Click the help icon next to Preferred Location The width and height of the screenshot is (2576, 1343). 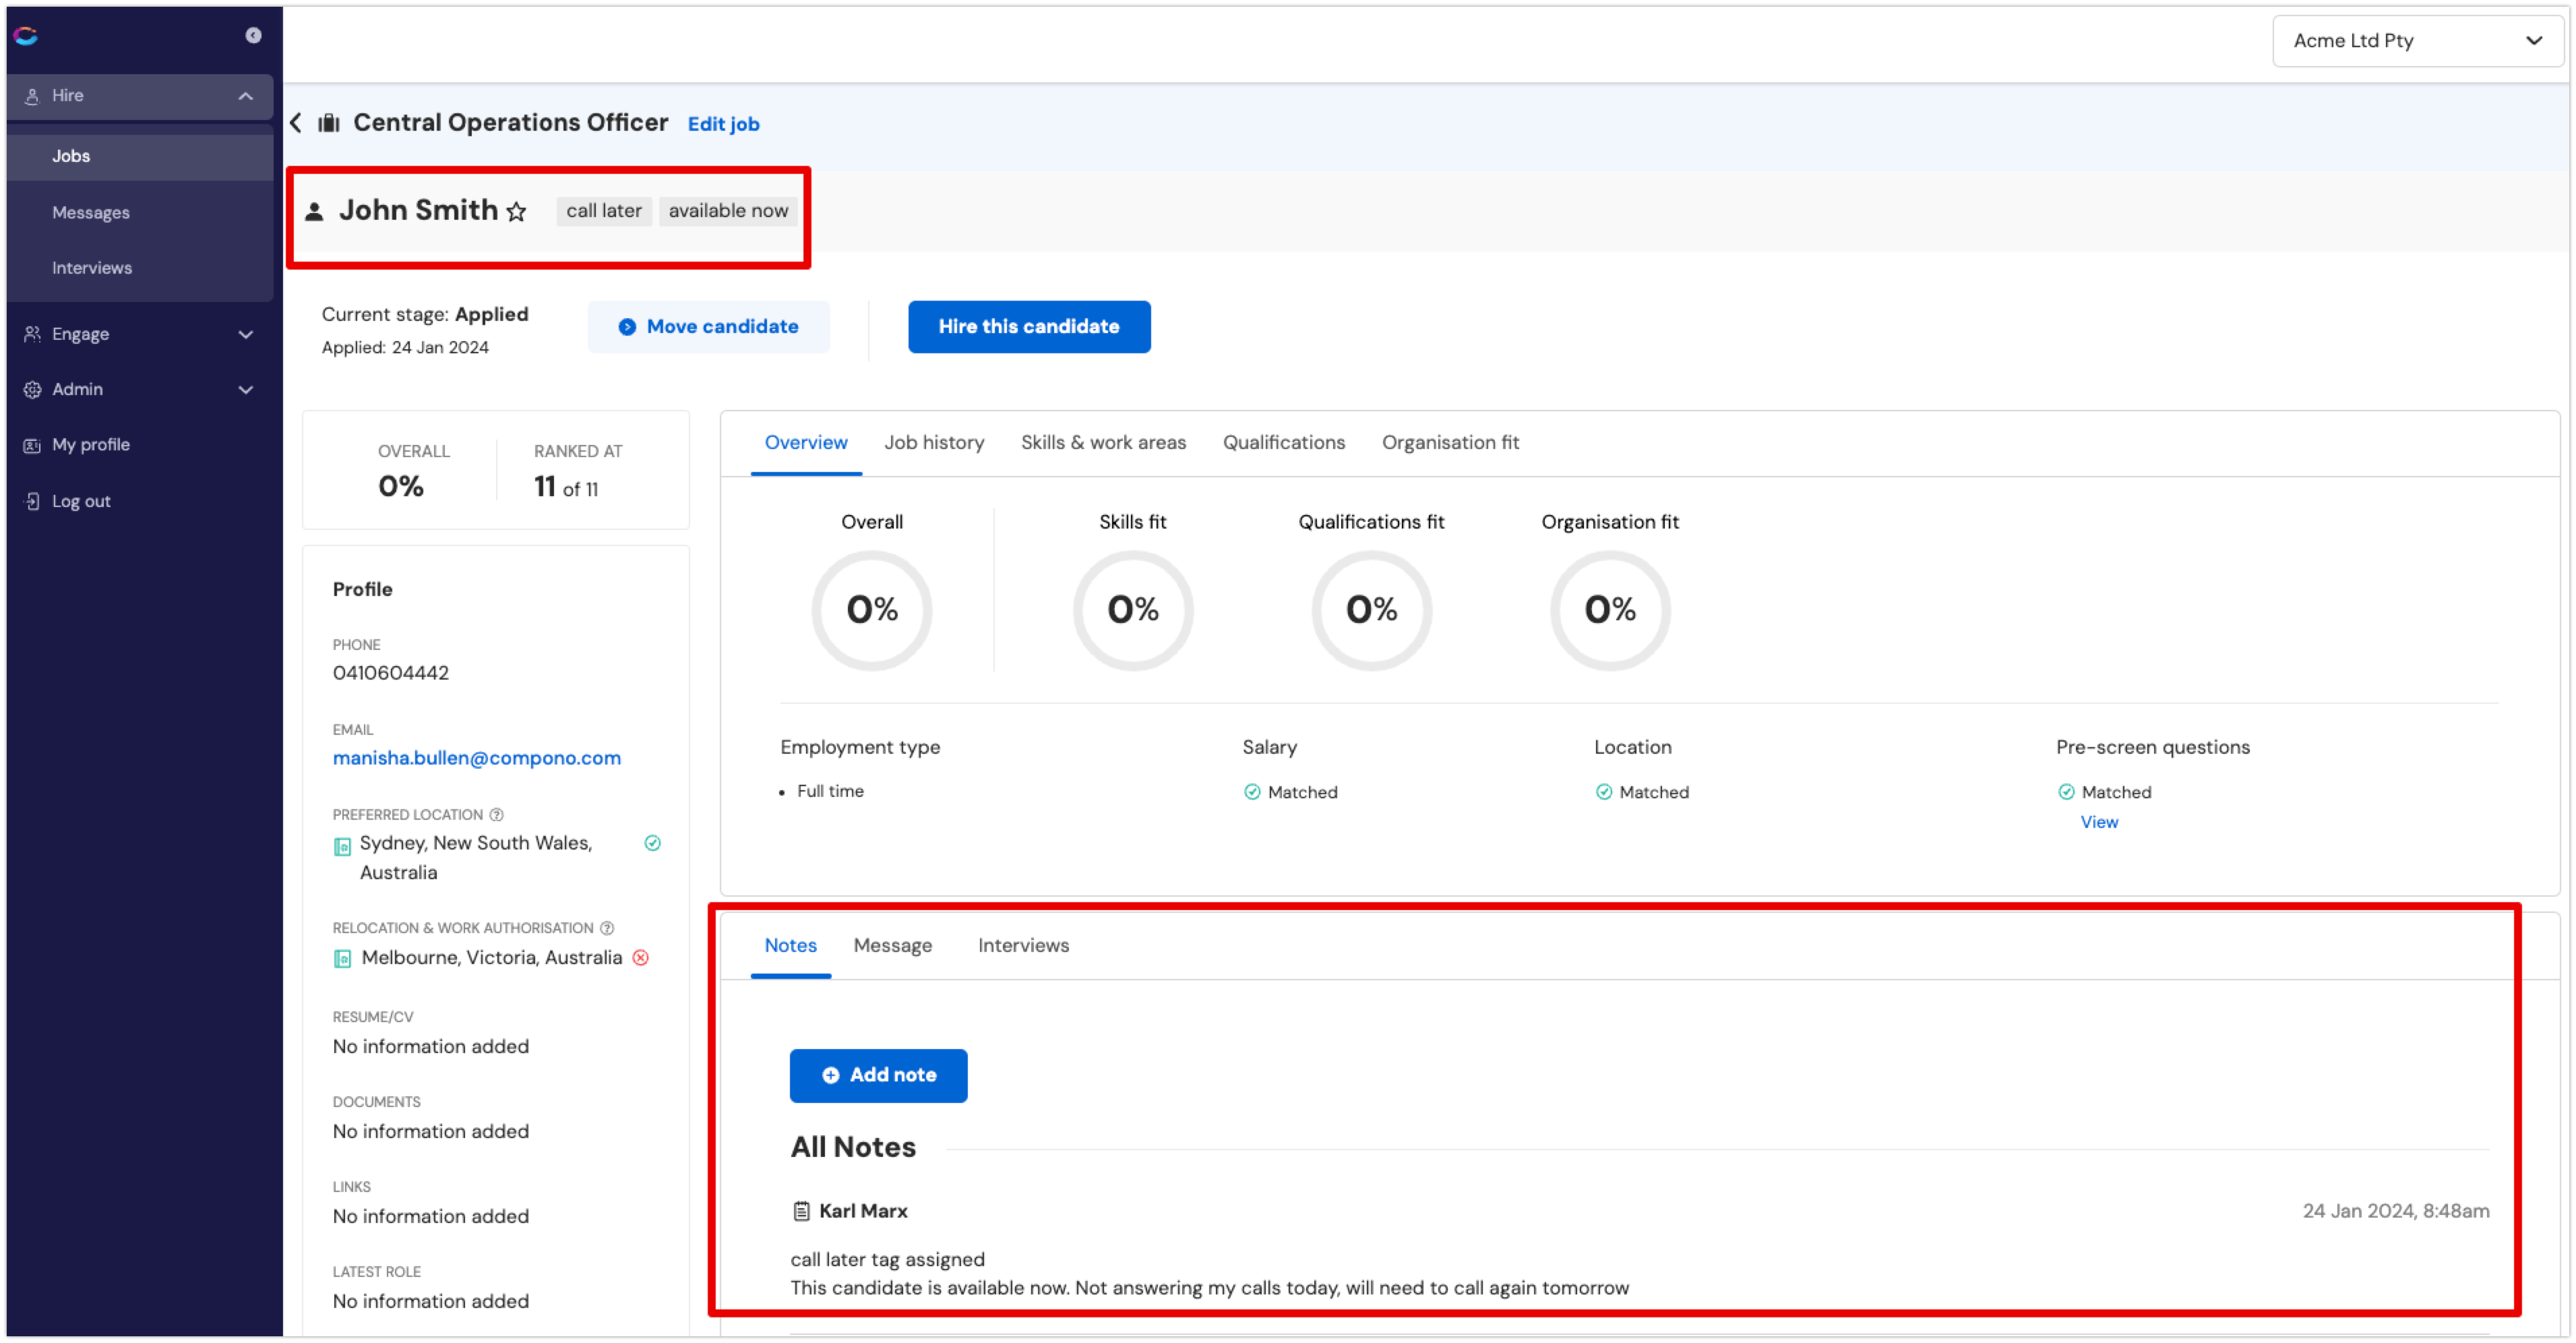pyautogui.click(x=497, y=815)
